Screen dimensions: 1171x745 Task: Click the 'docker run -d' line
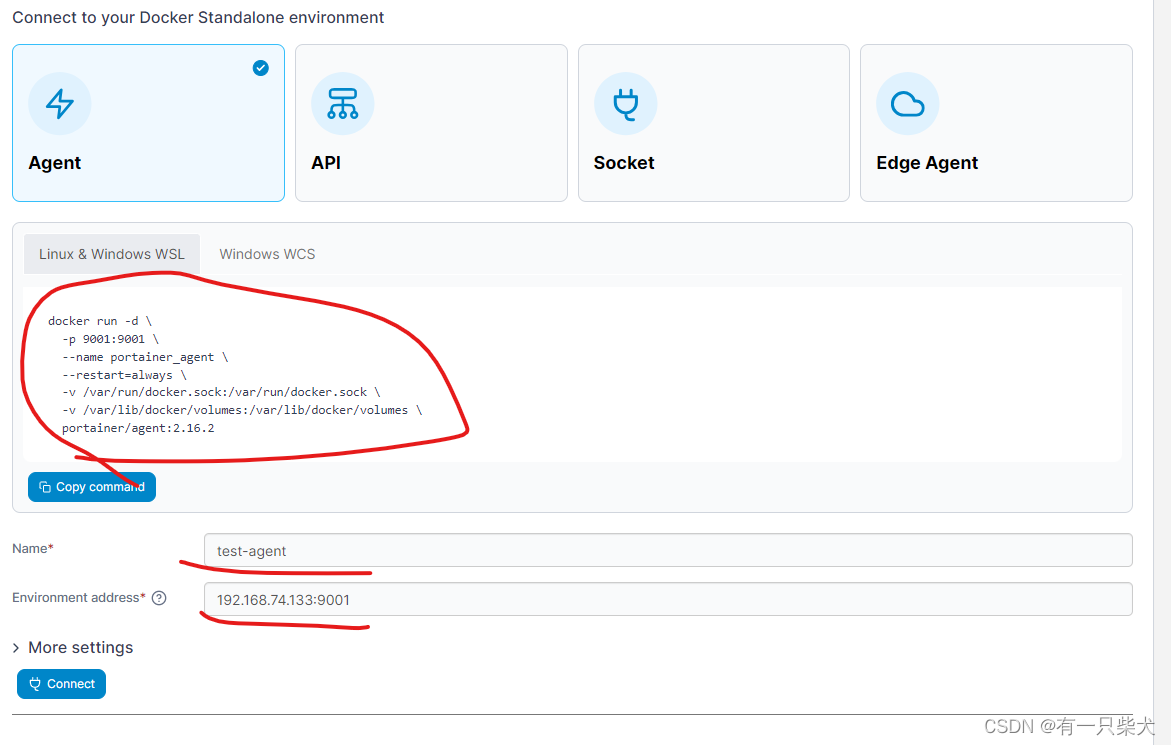100,321
